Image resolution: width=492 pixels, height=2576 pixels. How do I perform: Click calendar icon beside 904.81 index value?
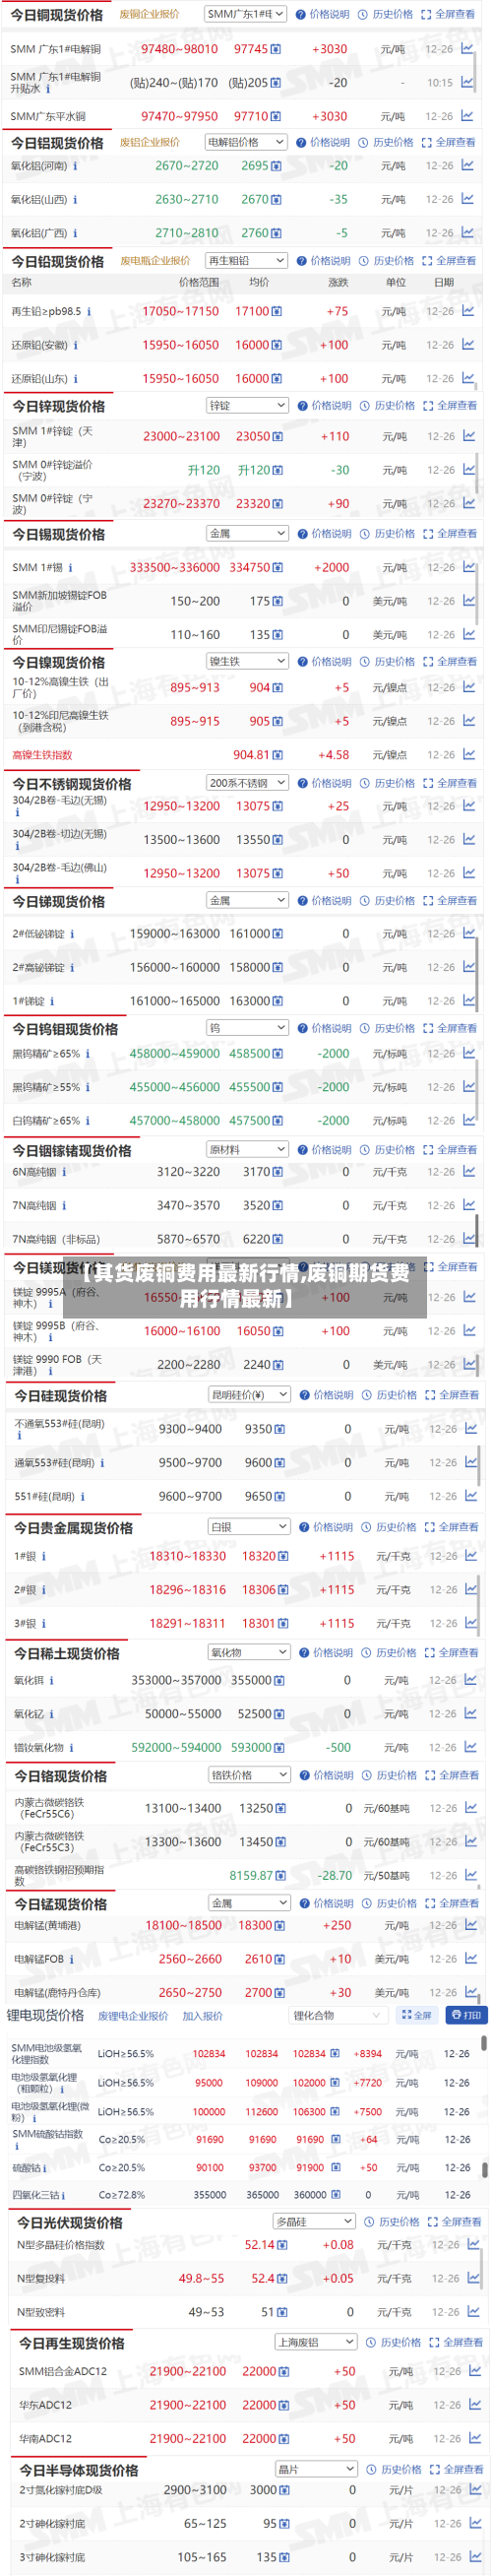(278, 755)
